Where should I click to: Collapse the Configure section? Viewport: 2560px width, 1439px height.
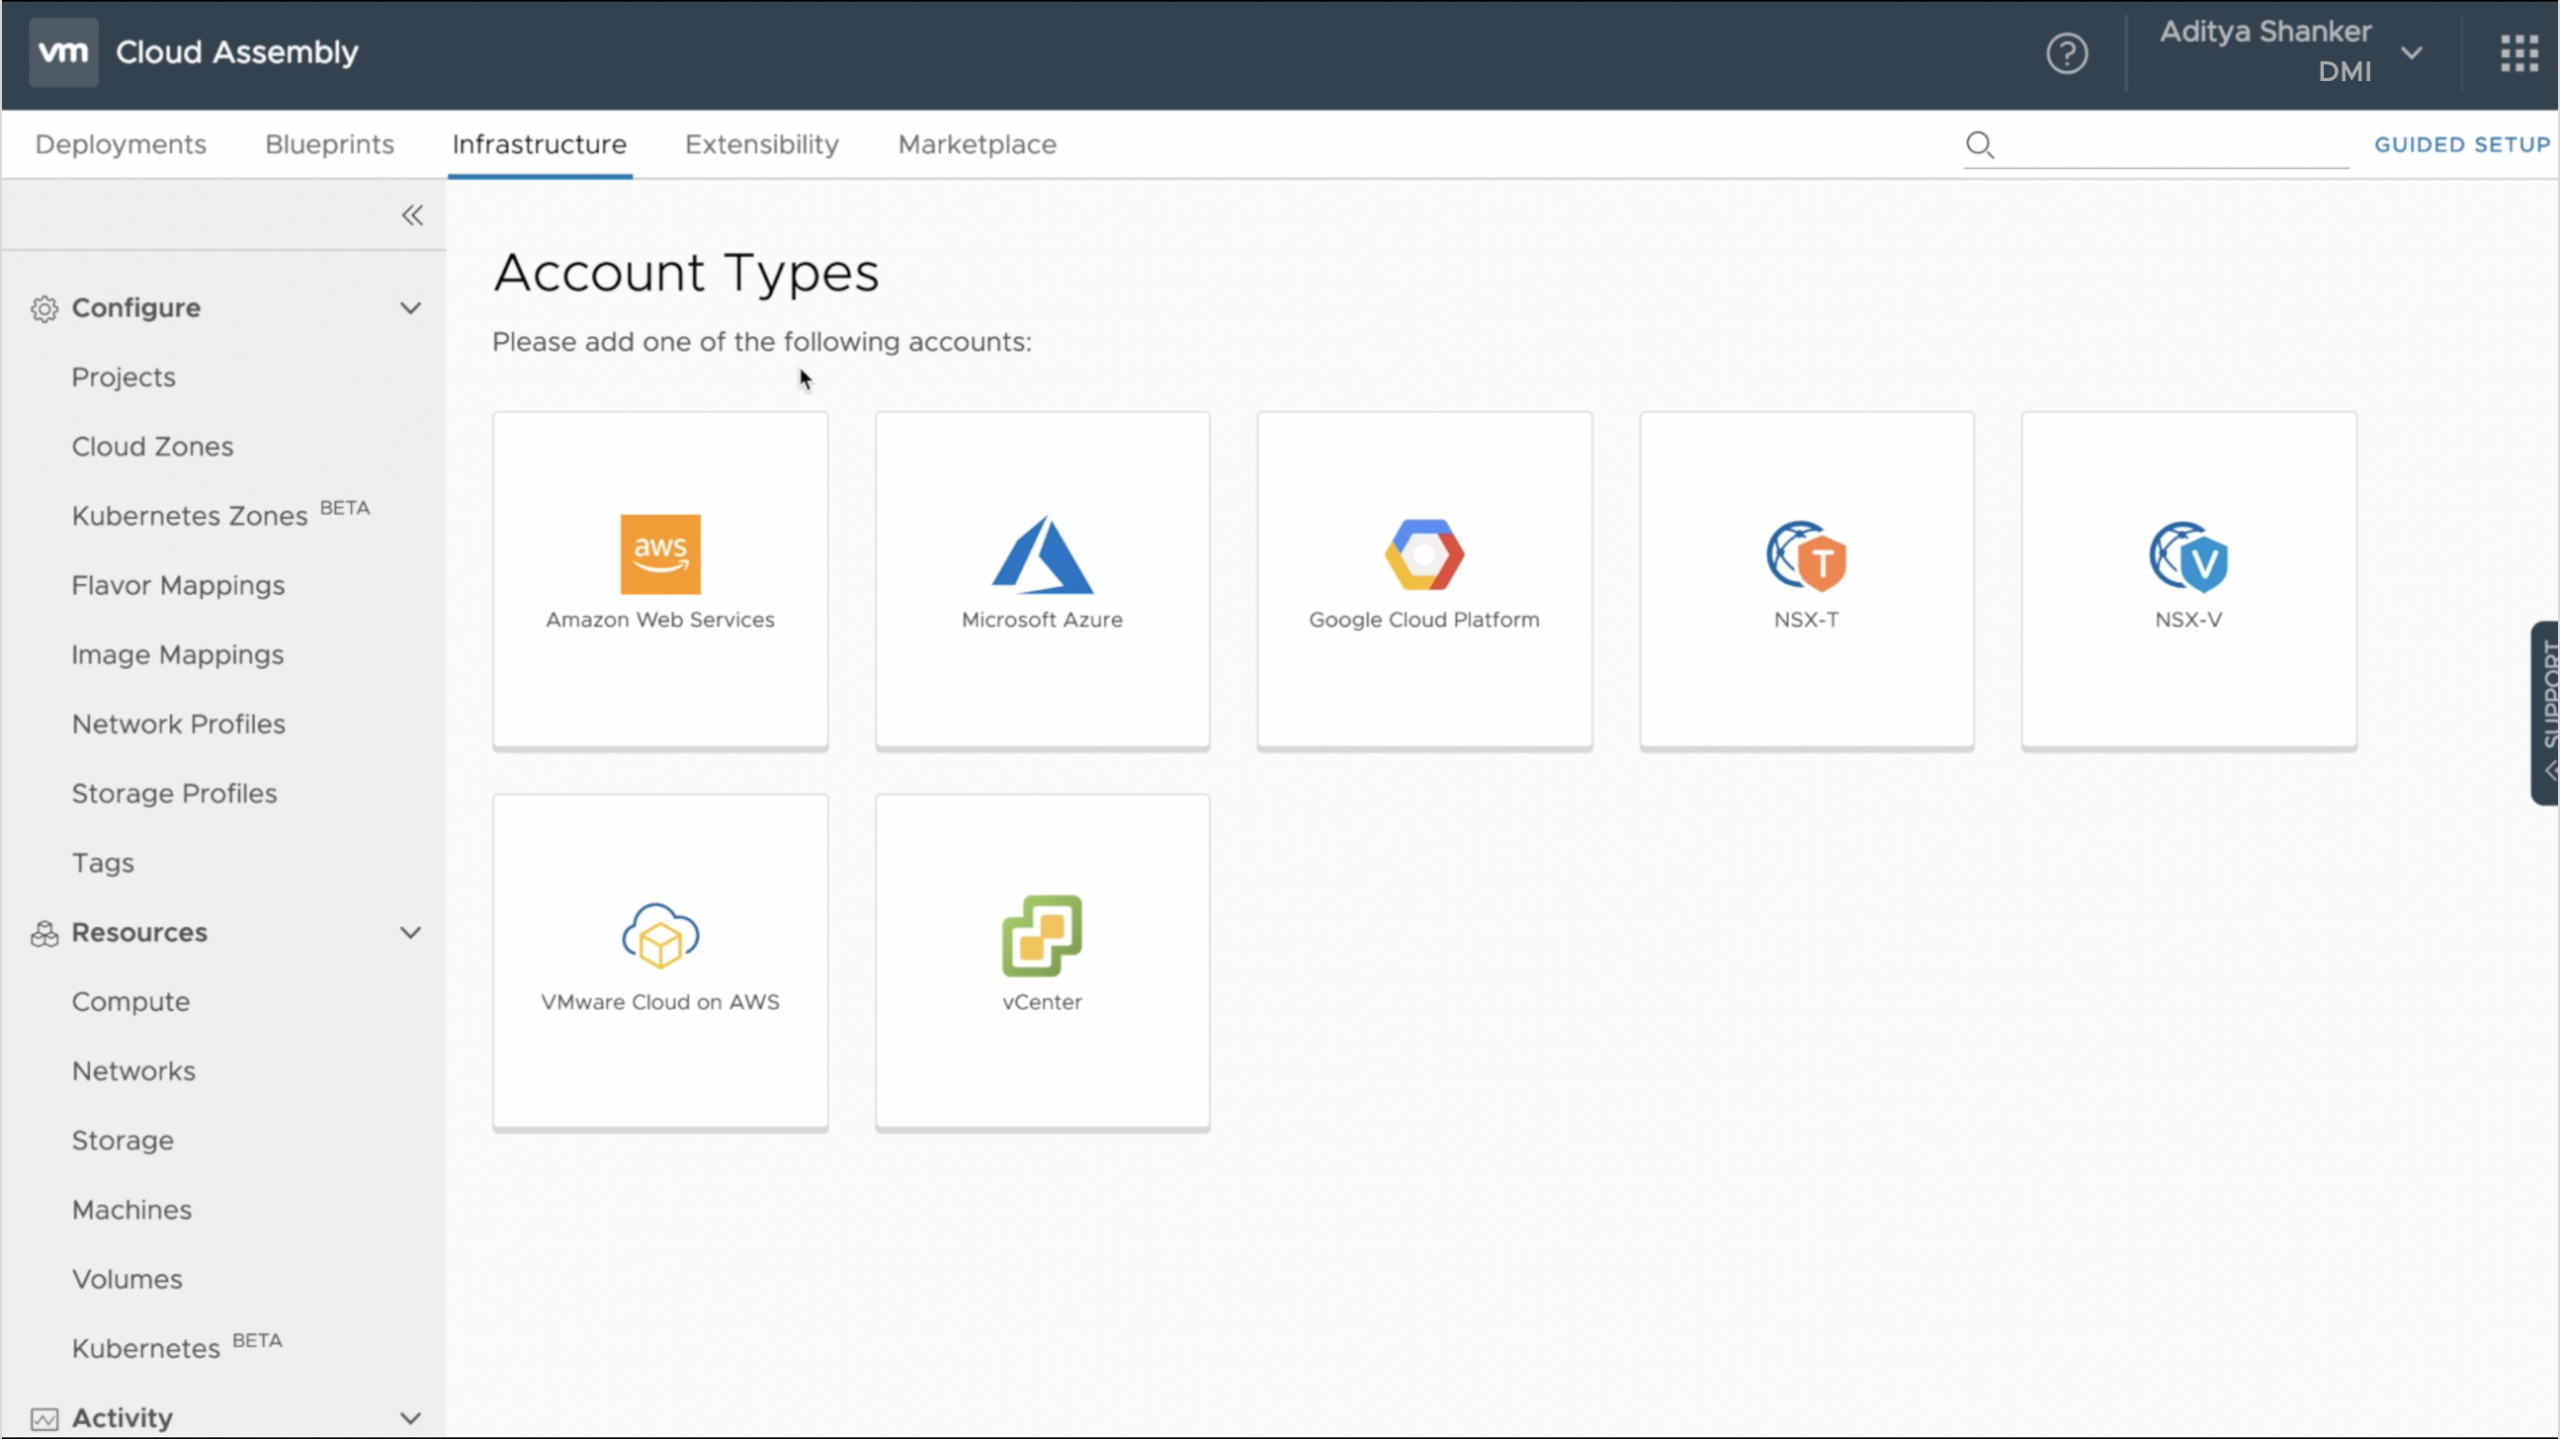410,308
